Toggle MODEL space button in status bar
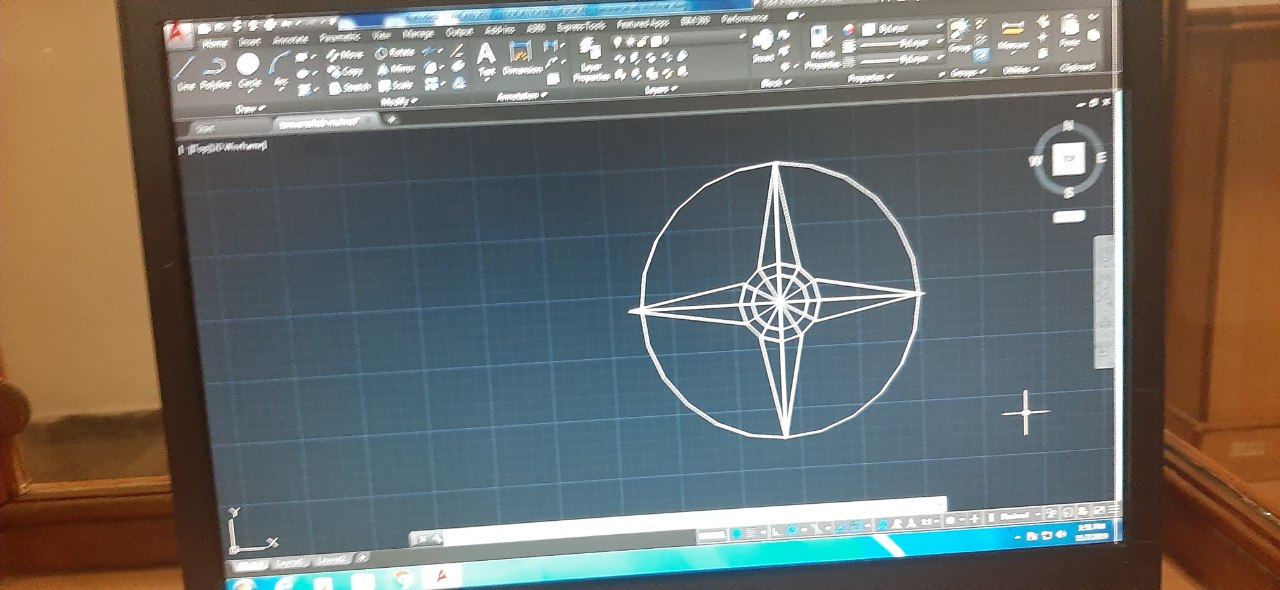 pyautogui.click(x=711, y=535)
